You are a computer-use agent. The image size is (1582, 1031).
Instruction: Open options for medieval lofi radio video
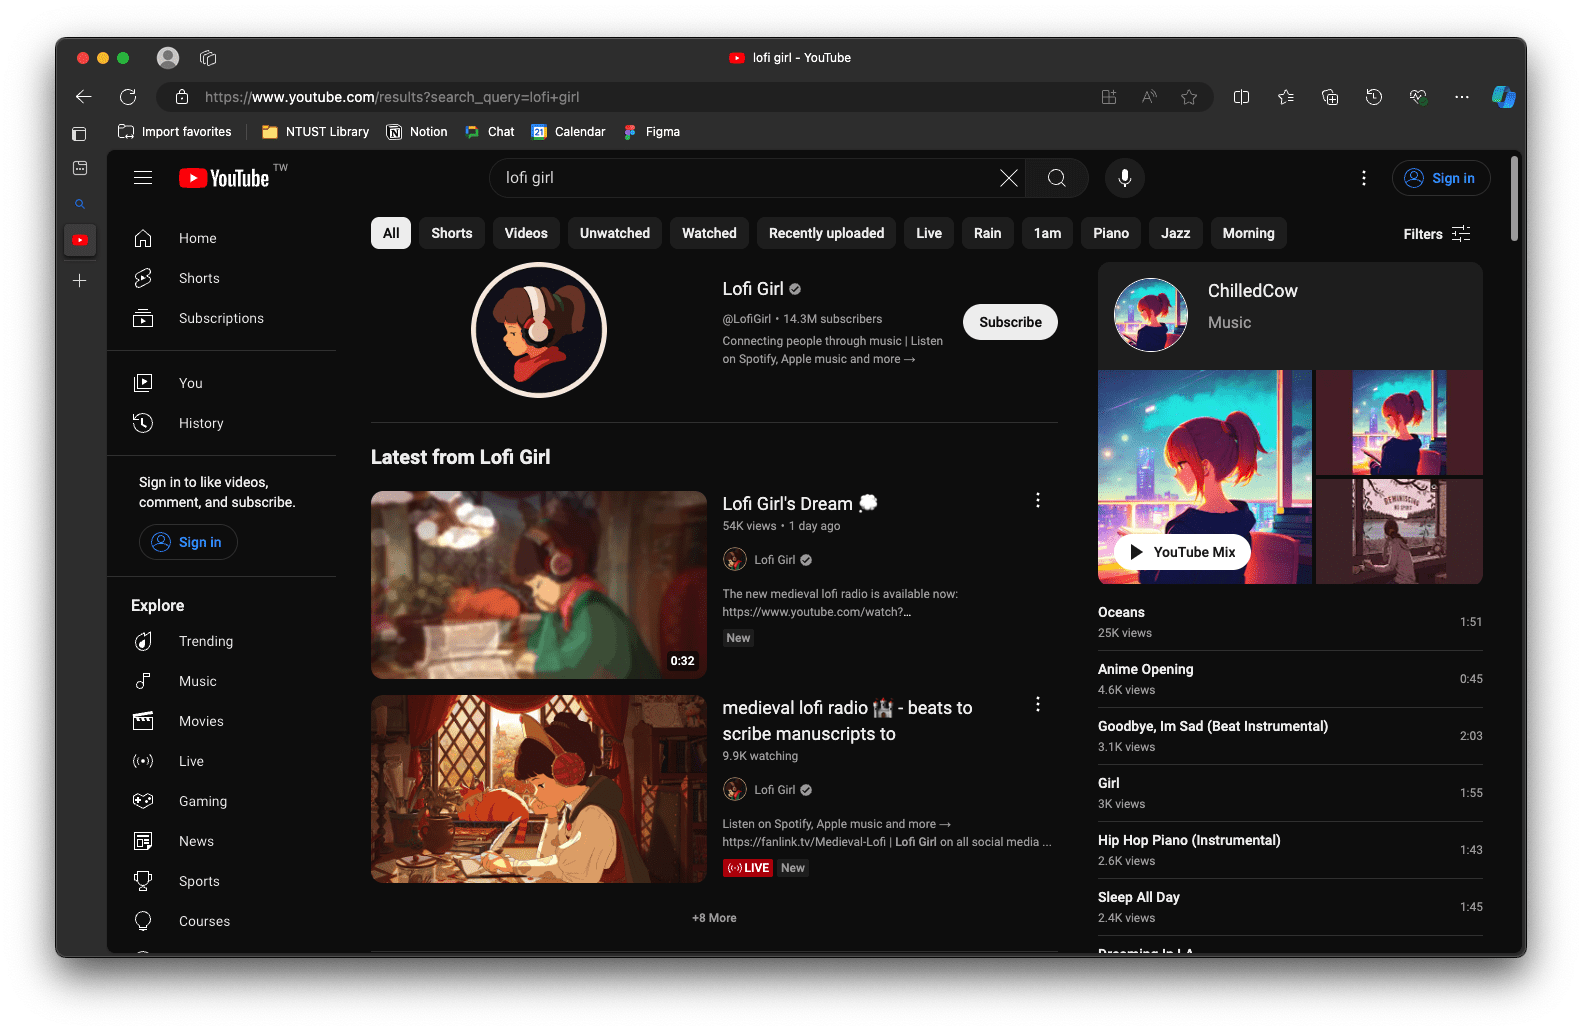pyautogui.click(x=1038, y=704)
